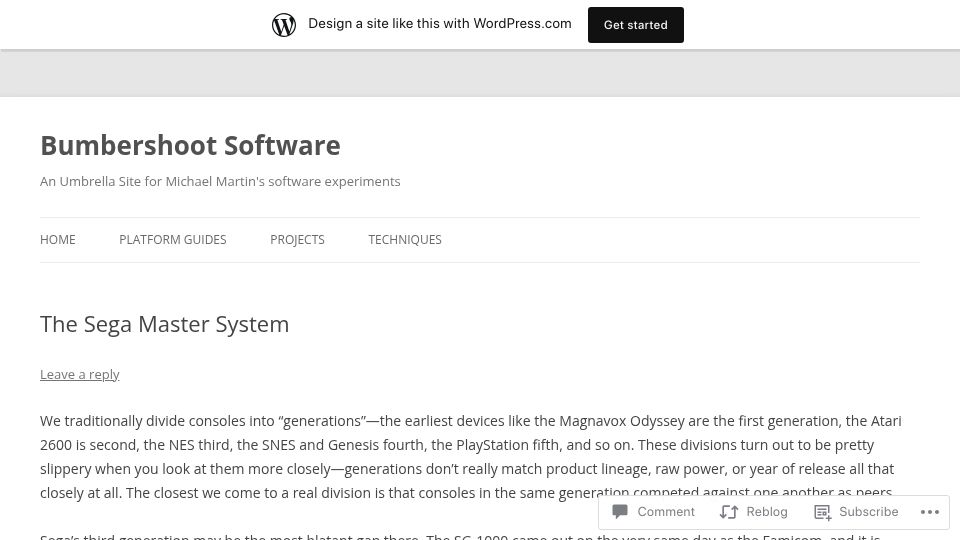Open the Bumbershoot Software site title
960x540 pixels.
(x=190, y=146)
